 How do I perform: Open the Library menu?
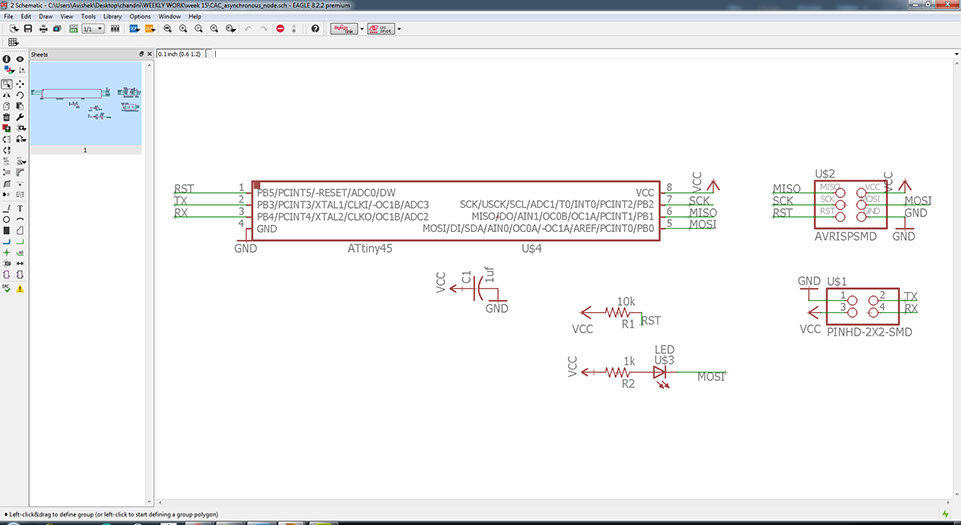(x=112, y=17)
